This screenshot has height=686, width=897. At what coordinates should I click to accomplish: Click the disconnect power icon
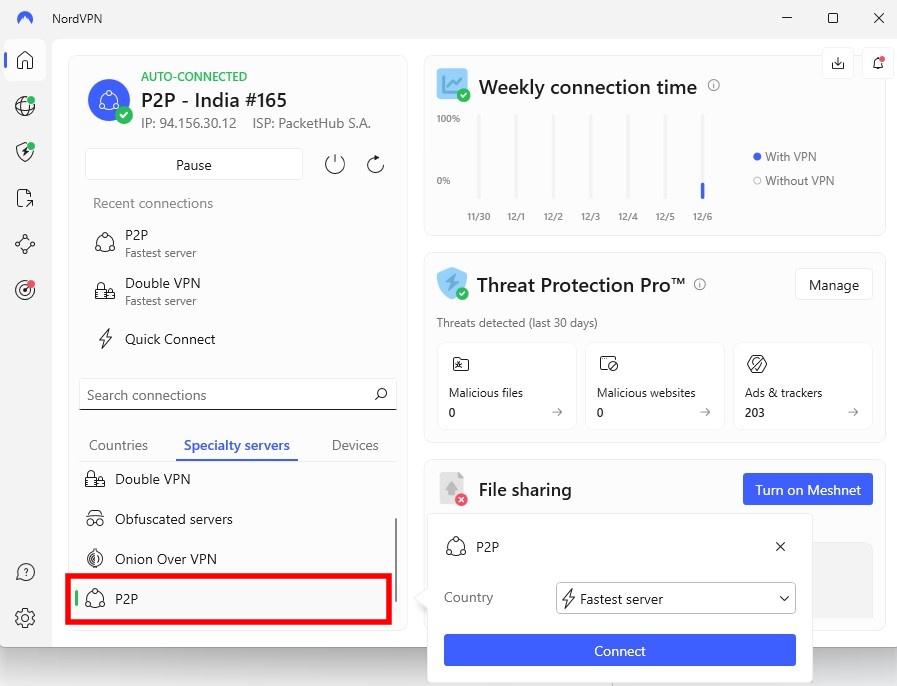pos(335,165)
